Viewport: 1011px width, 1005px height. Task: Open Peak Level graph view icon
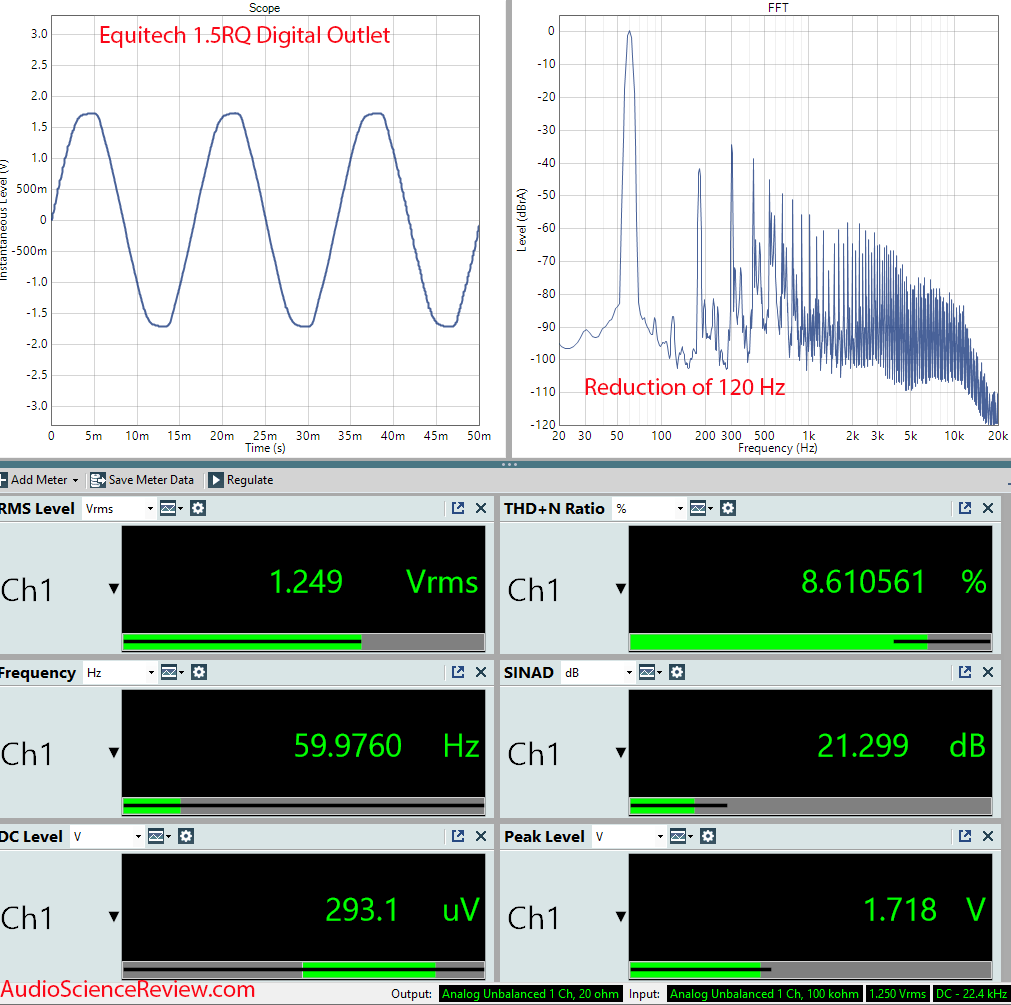coord(681,837)
